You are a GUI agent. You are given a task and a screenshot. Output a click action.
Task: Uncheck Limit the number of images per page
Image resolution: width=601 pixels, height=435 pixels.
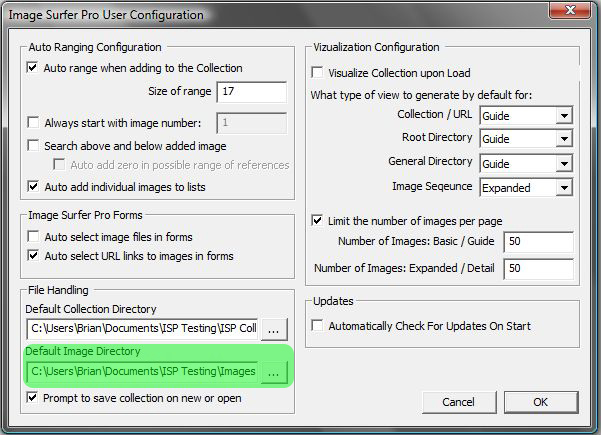(317, 221)
